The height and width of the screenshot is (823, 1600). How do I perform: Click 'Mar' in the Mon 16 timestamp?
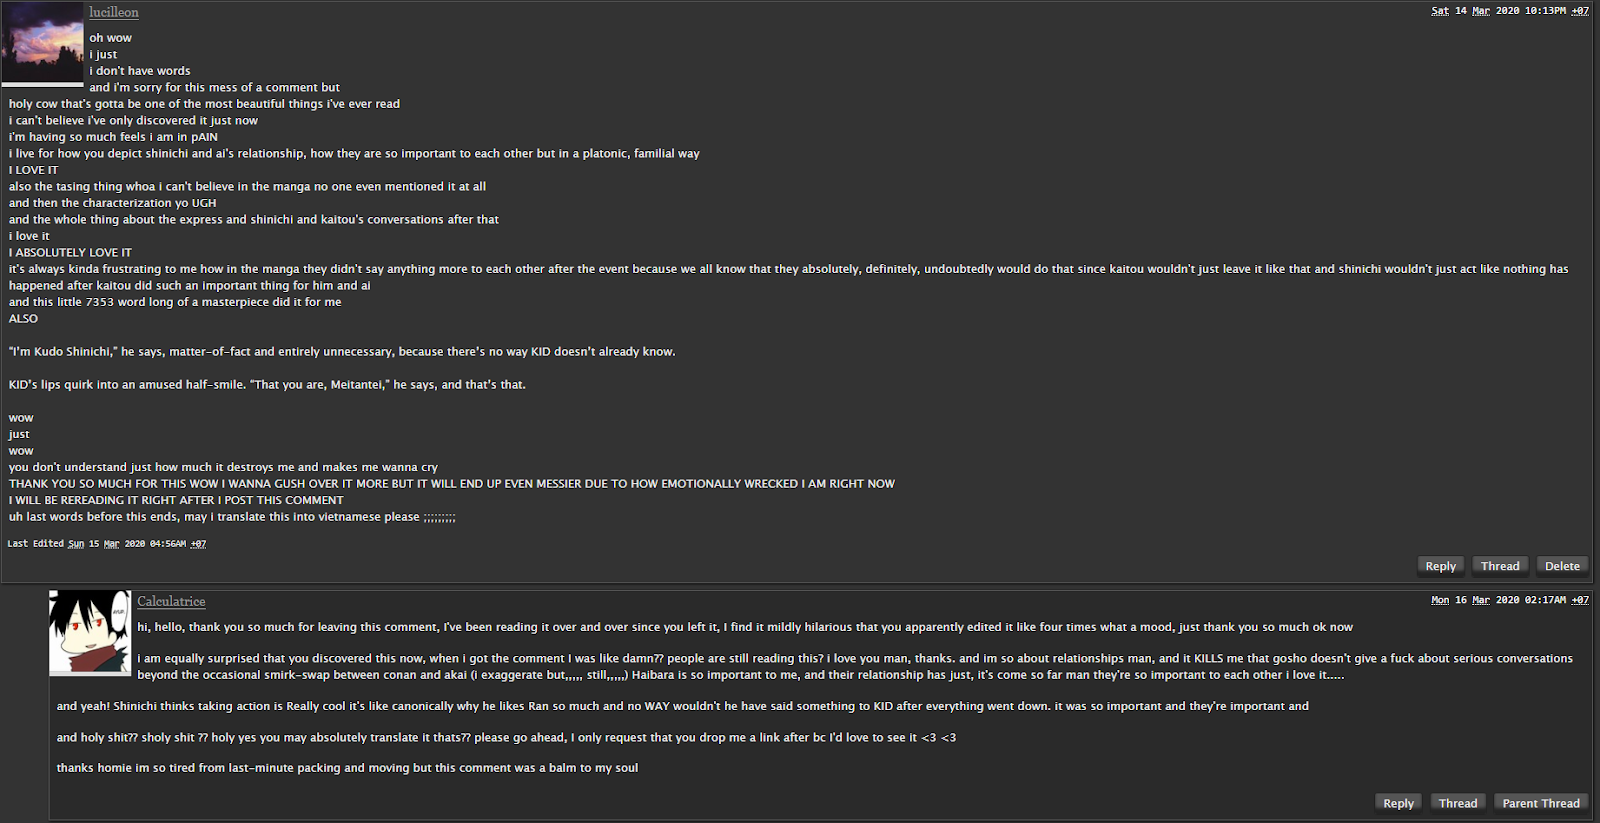point(1481,600)
